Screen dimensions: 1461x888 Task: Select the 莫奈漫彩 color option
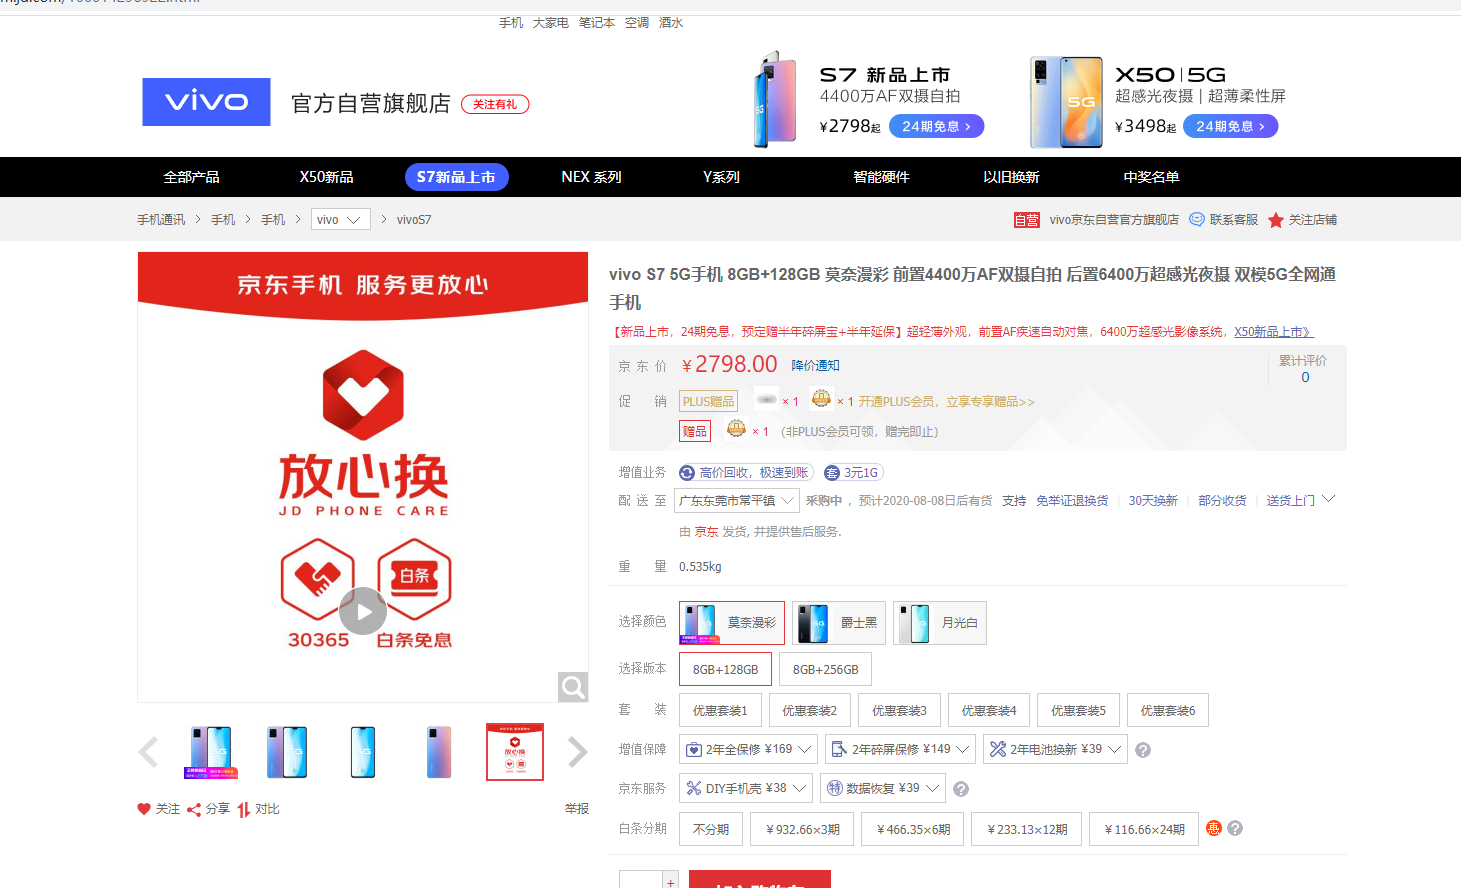(732, 623)
